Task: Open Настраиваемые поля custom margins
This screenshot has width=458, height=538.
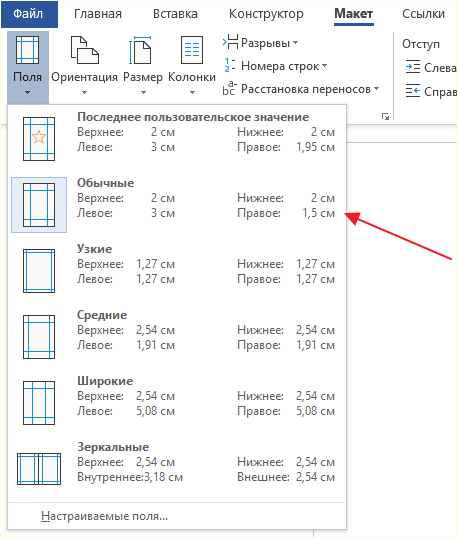Action: (x=104, y=516)
